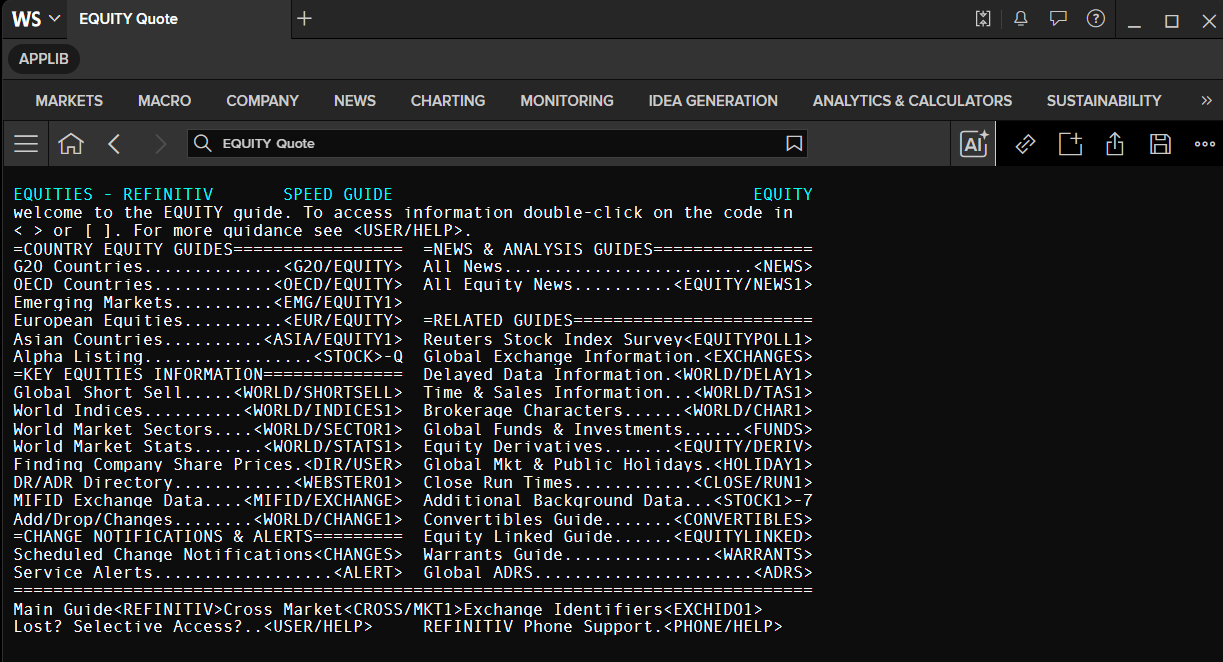Open the help question mark icon
The image size is (1223, 662).
click(x=1096, y=19)
